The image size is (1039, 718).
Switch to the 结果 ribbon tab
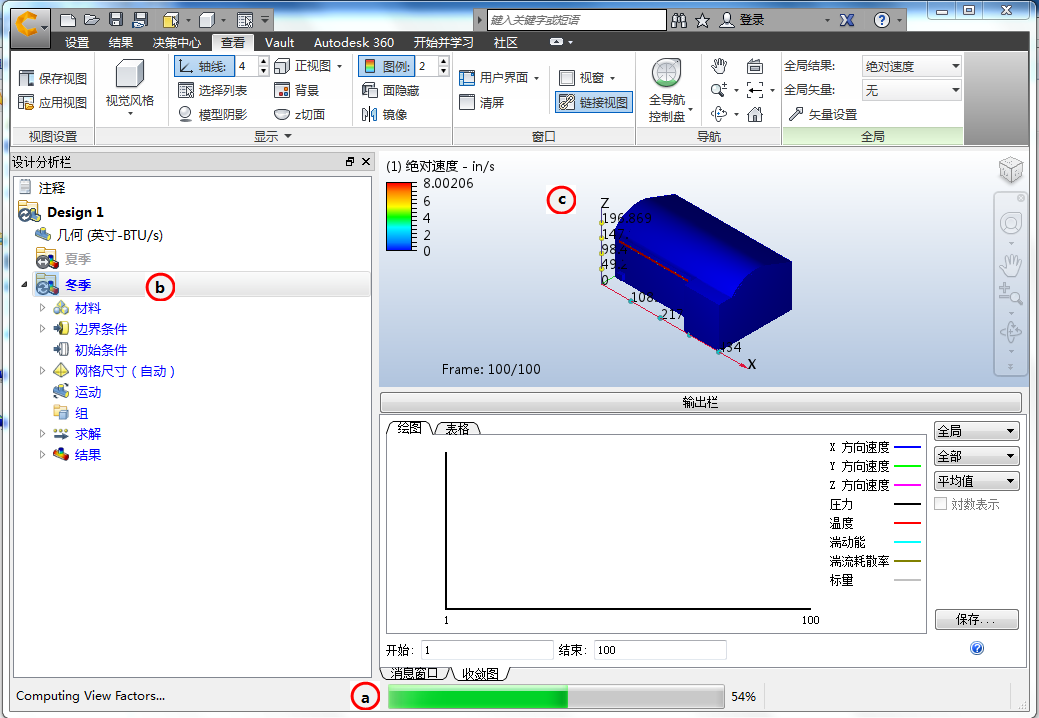point(121,42)
